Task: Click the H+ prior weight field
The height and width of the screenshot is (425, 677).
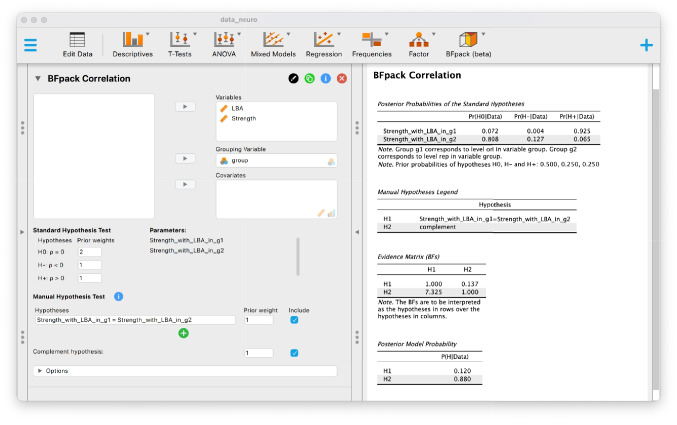Action: click(89, 278)
